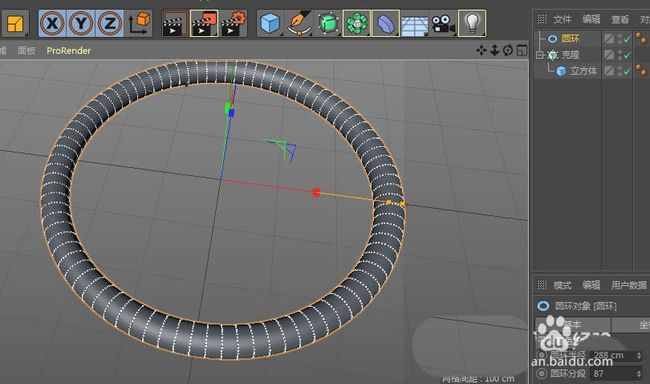Image resolution: width=650 pixels, height=384 pixels.
Task: Toggle the 圆环 object enable checkmark
Action: point(627,39)
